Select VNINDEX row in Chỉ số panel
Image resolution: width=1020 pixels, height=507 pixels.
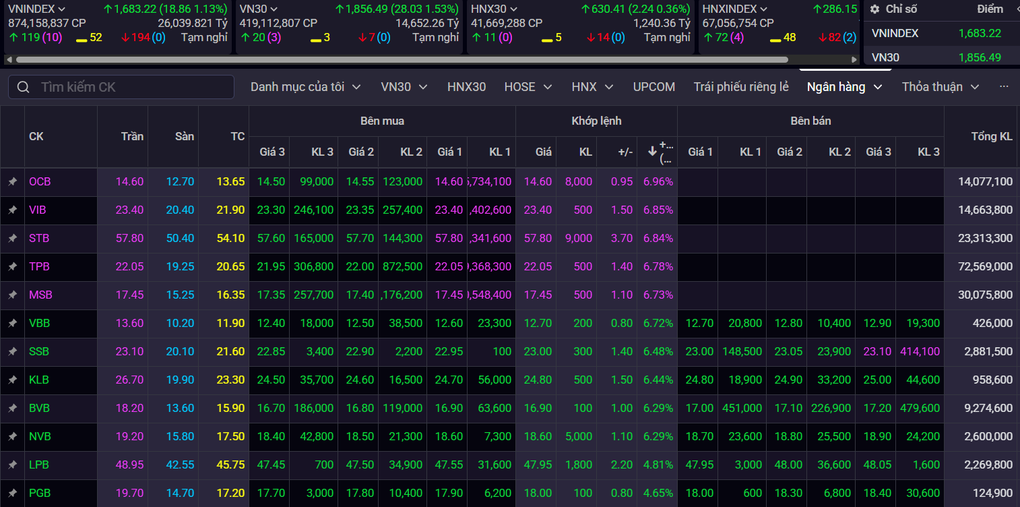pos(941,33)
